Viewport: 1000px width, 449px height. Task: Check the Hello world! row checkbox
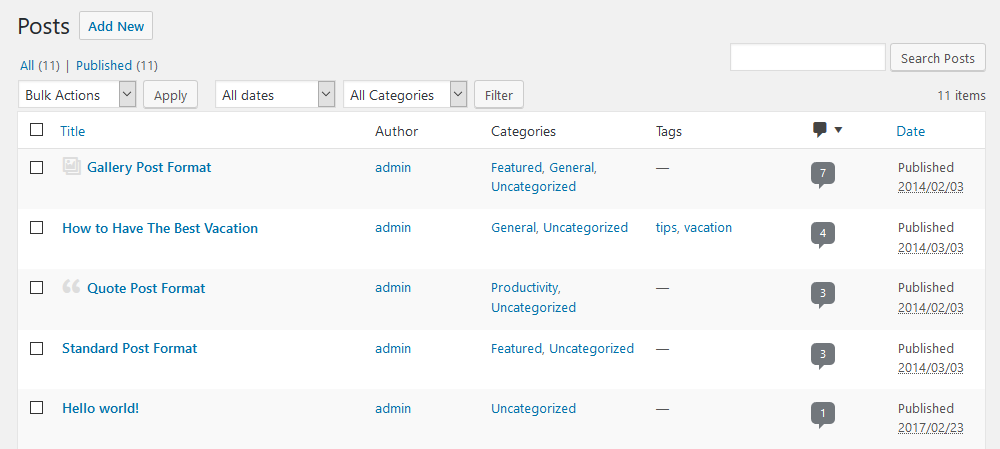click(36, 408)
